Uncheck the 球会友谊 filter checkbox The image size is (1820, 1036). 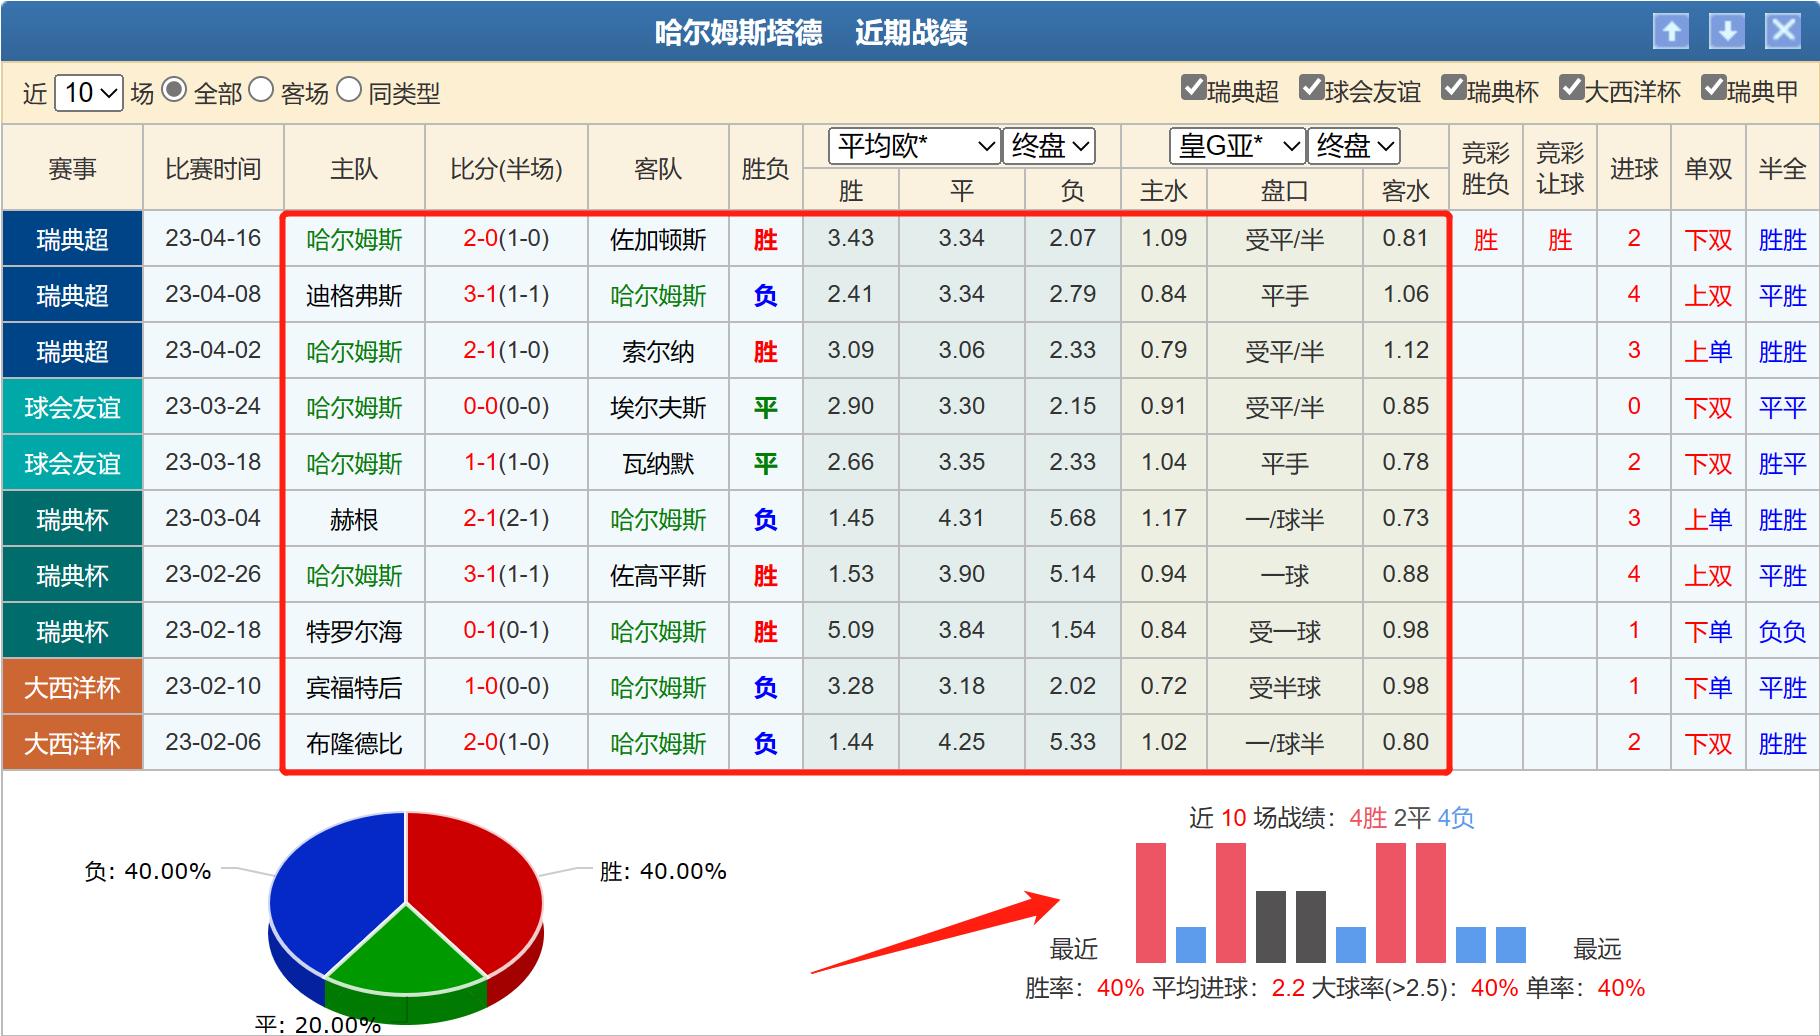click(1310, 88)
